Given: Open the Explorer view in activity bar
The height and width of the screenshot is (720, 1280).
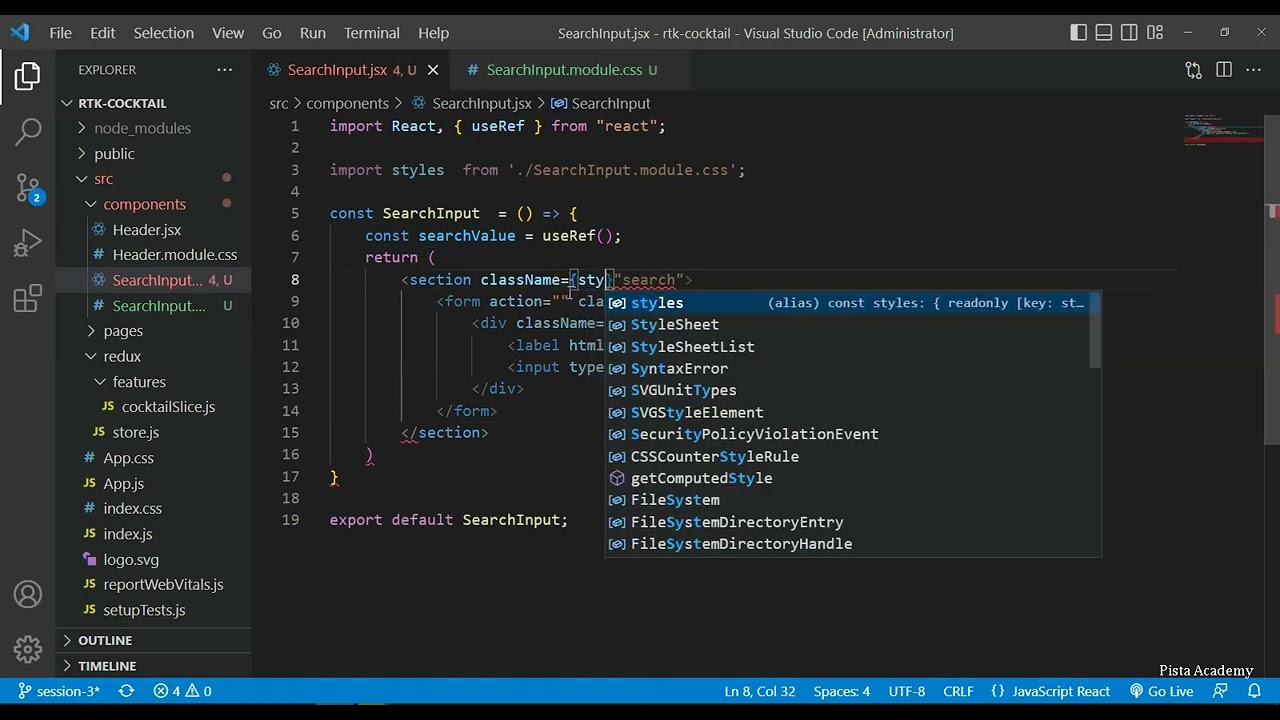Looking at the screenshot, I should pos(28,76).
